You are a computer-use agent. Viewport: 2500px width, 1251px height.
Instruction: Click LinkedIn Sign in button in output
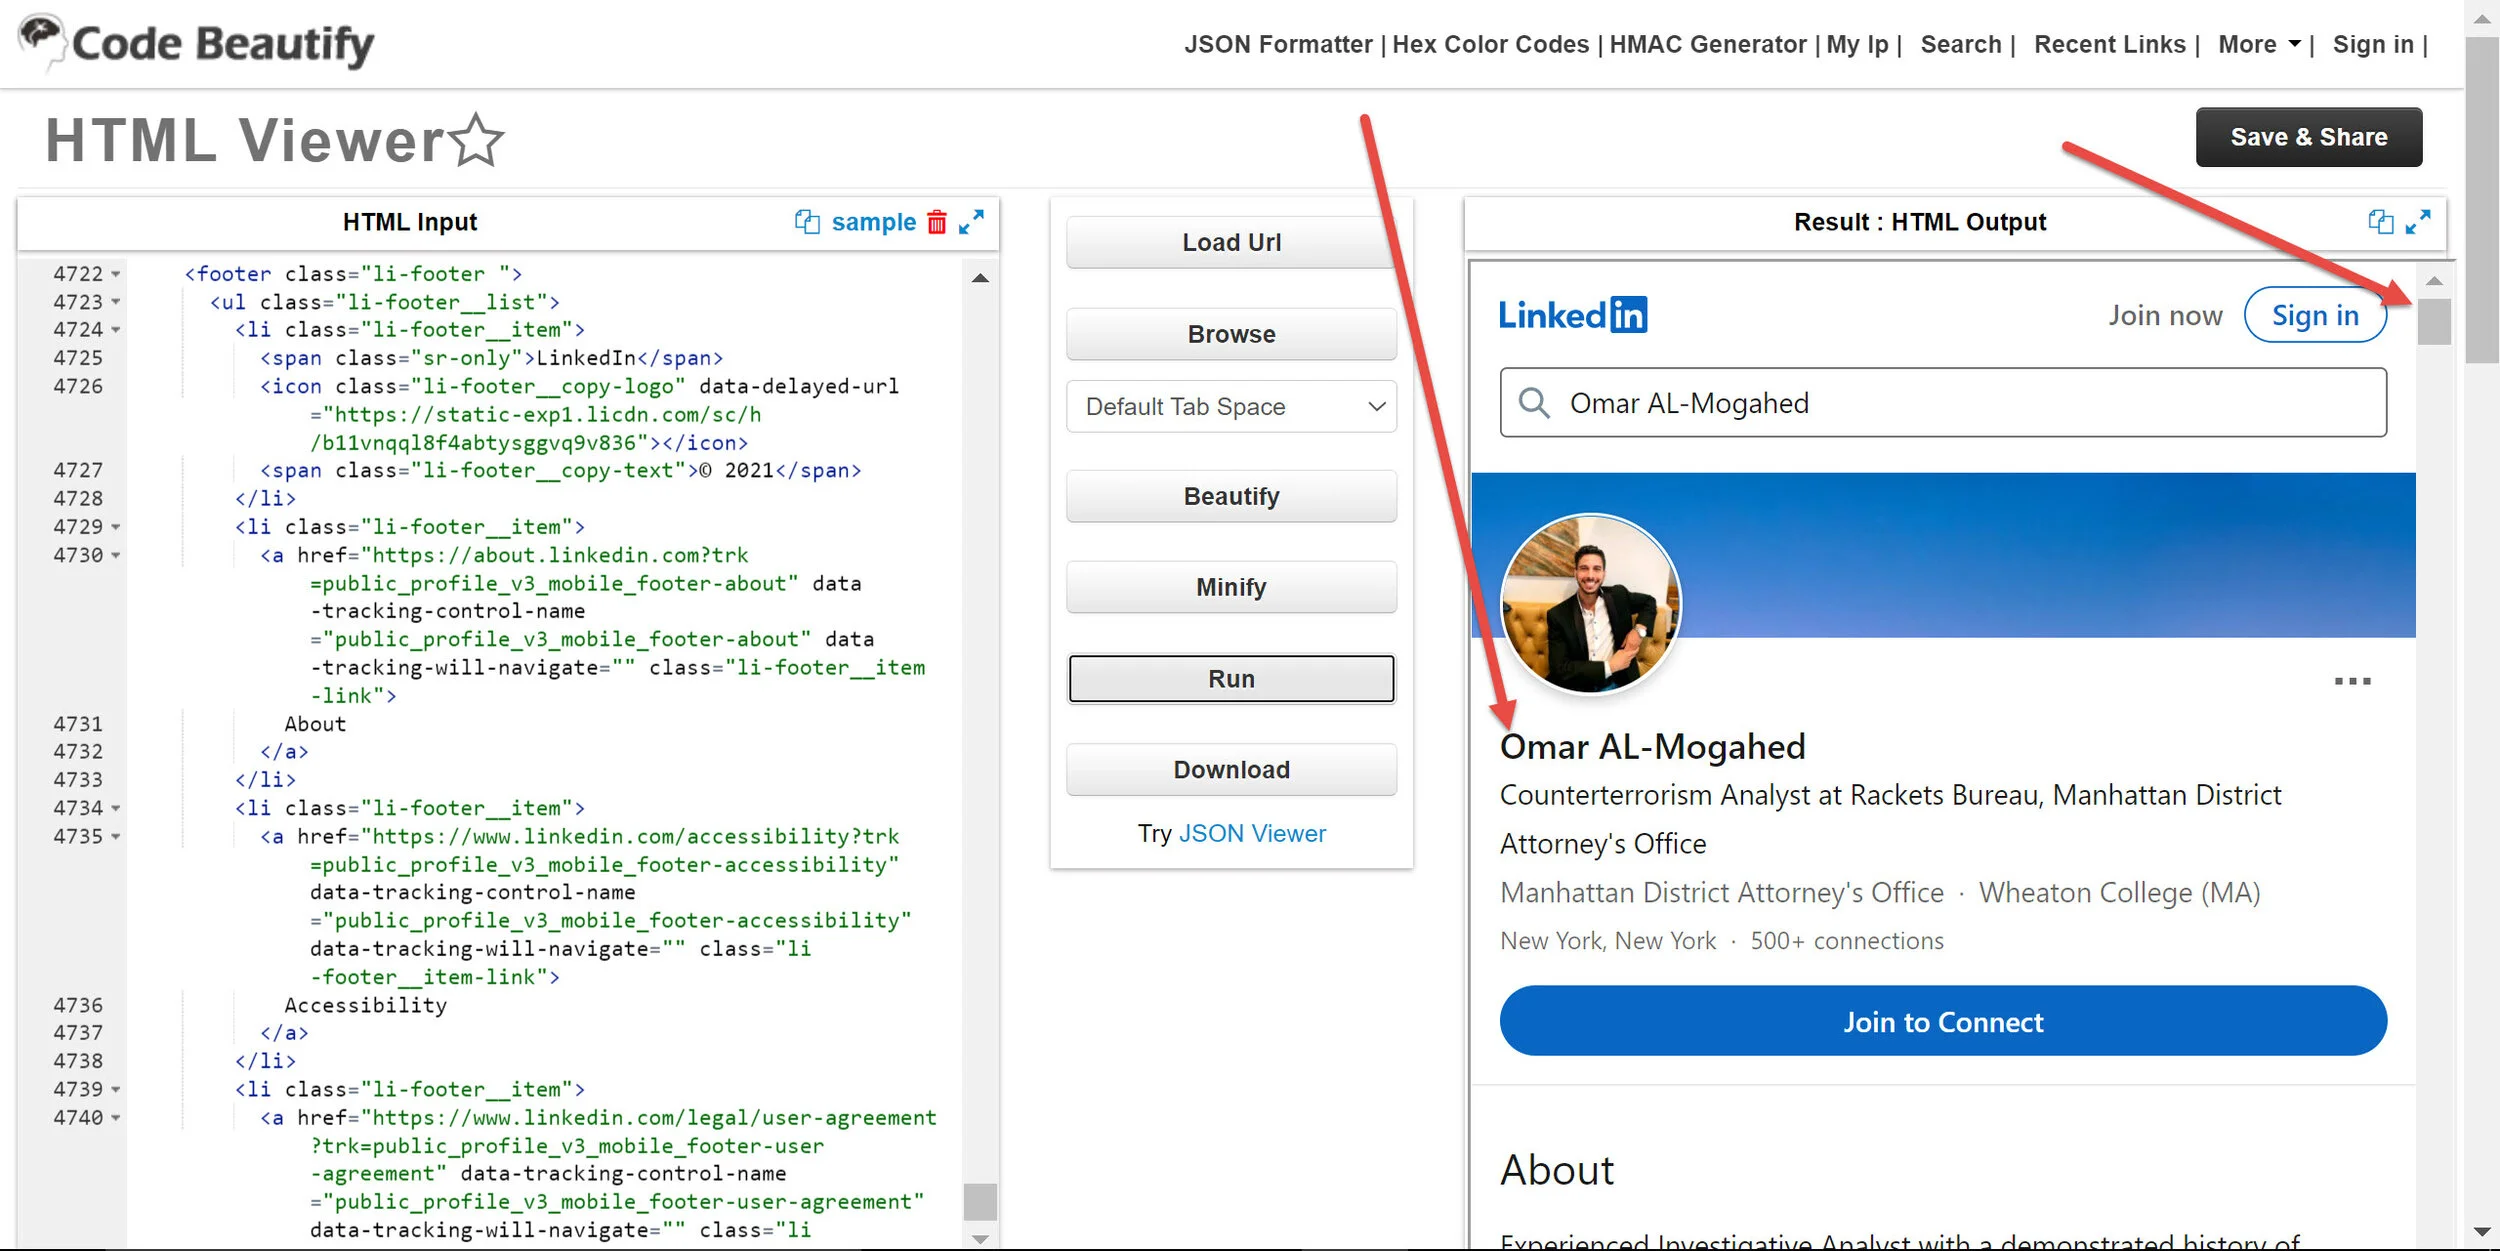[x=2315, y=315]
